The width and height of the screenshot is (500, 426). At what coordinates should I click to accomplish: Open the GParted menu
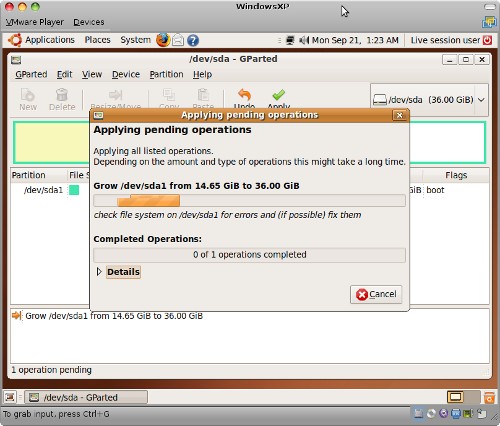[31, 74]
